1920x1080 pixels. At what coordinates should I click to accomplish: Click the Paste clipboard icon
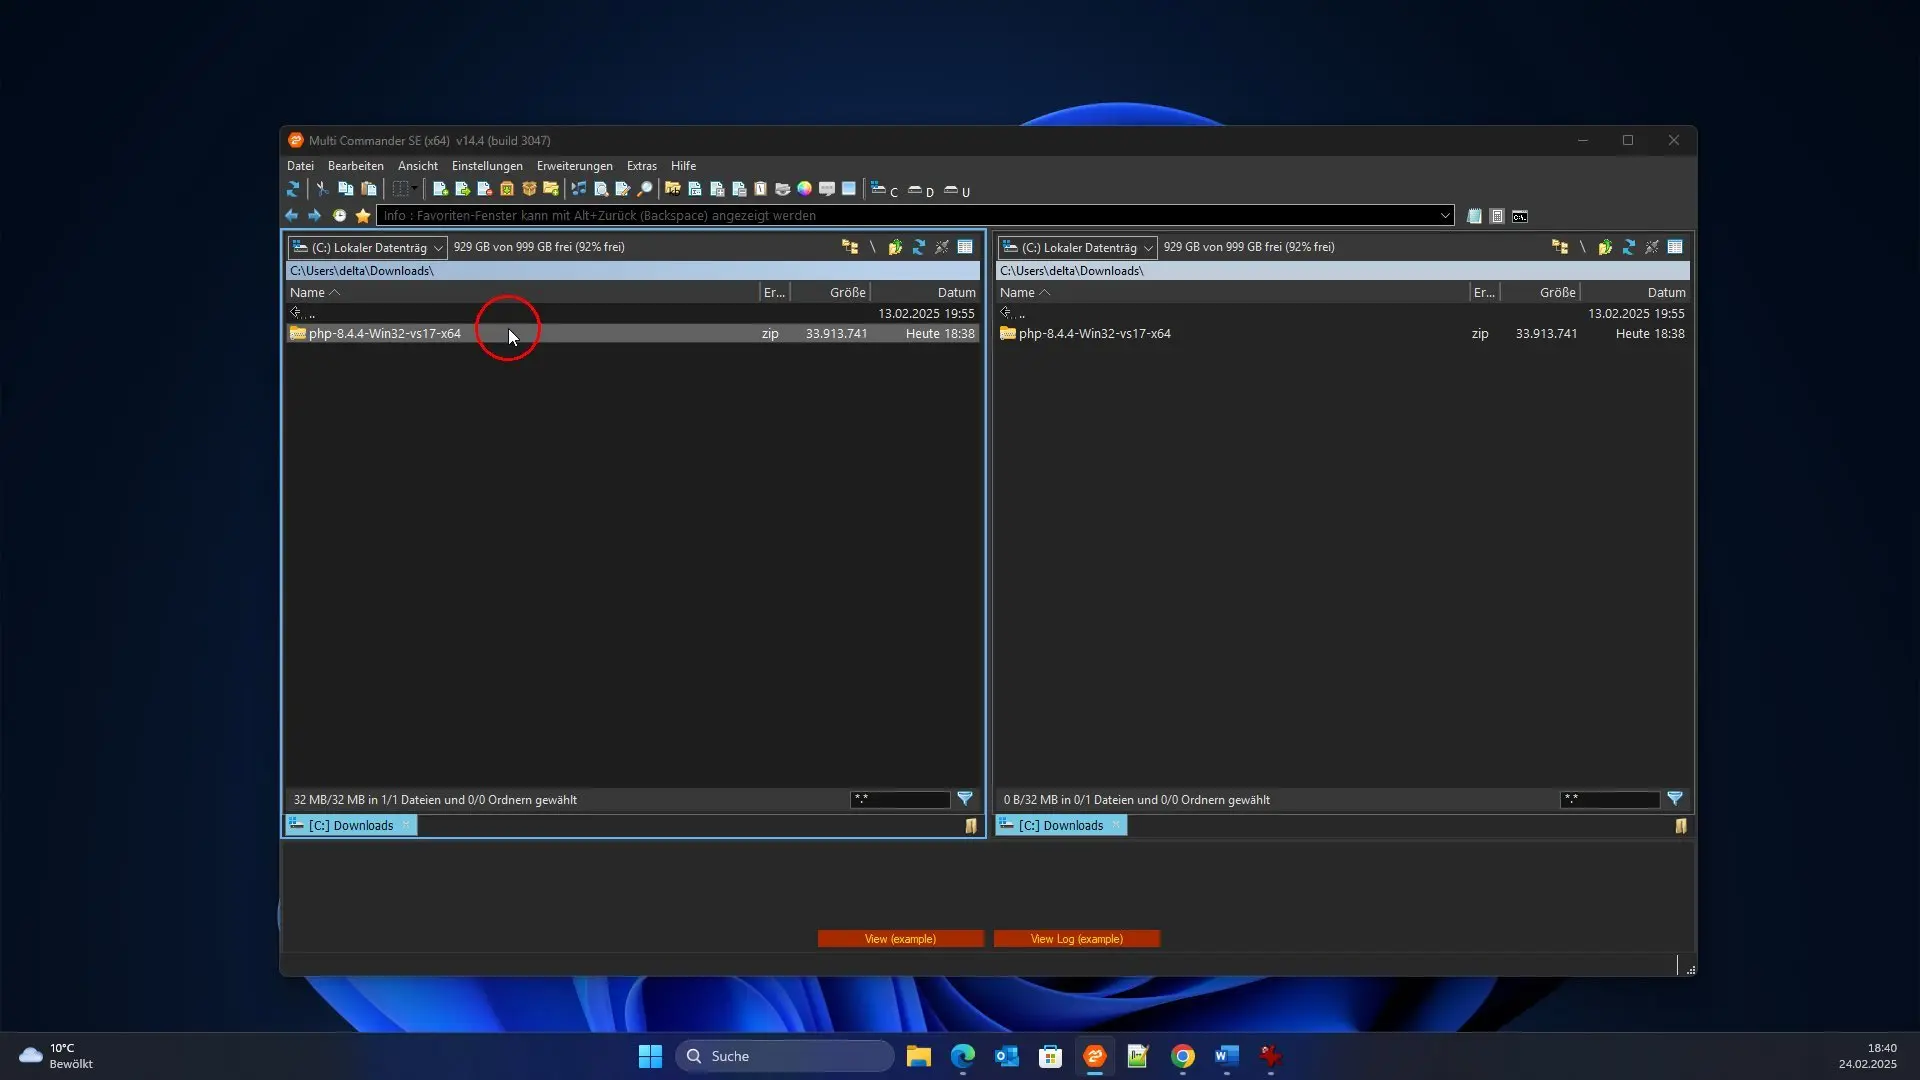tap(369, 189)
